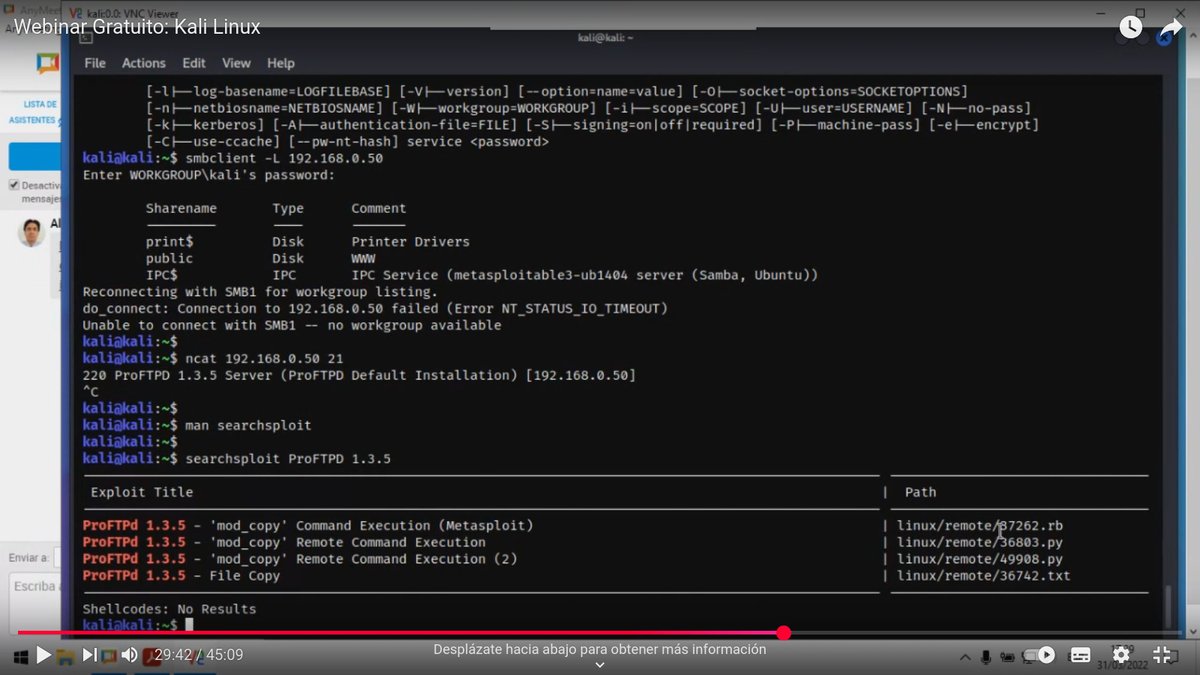This screenshot has width=1200, height=675.
Task: Mute the video volume speaker icon
Action: [x=129, y=655]
